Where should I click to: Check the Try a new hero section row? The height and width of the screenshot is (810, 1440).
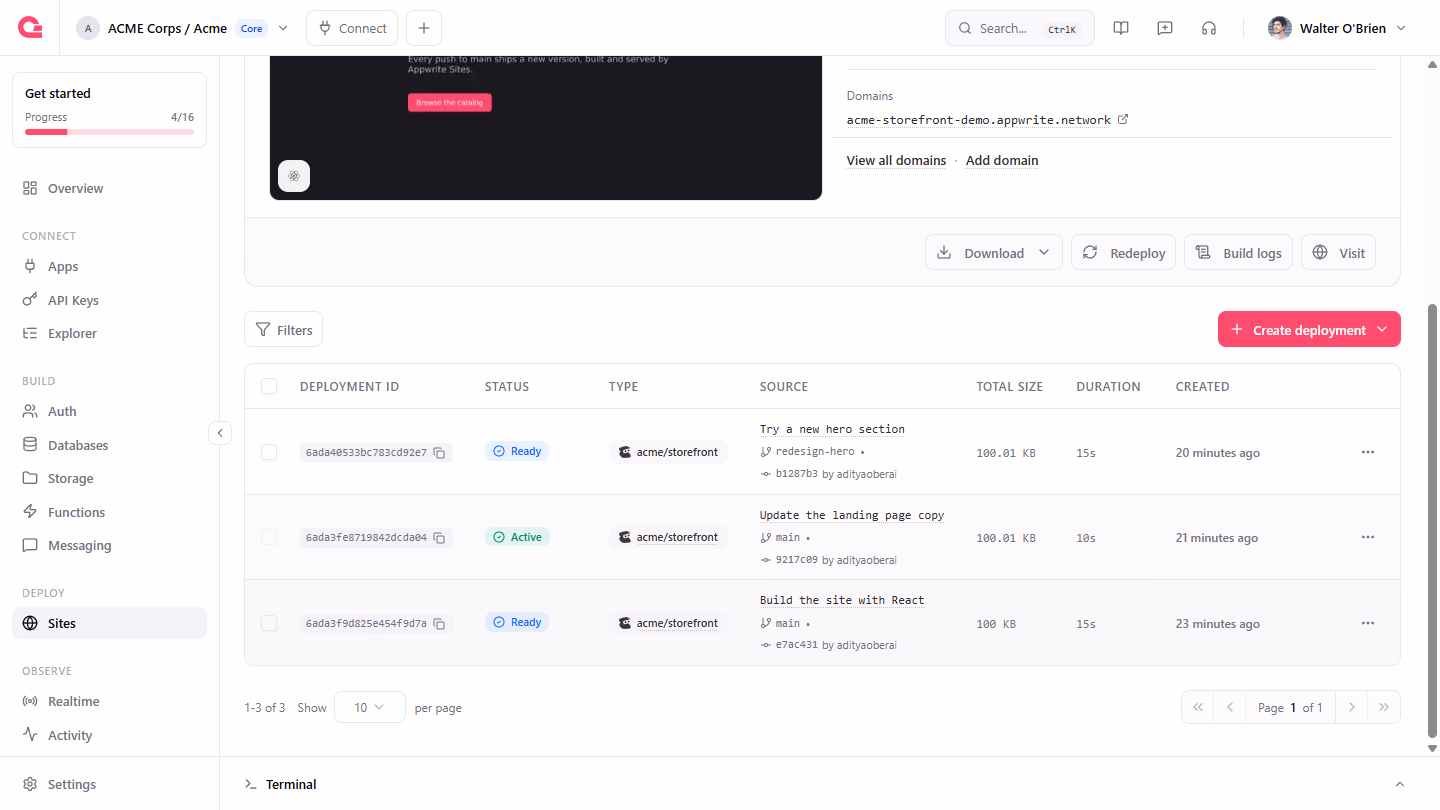pyautogui.click(x=269, y=452)
